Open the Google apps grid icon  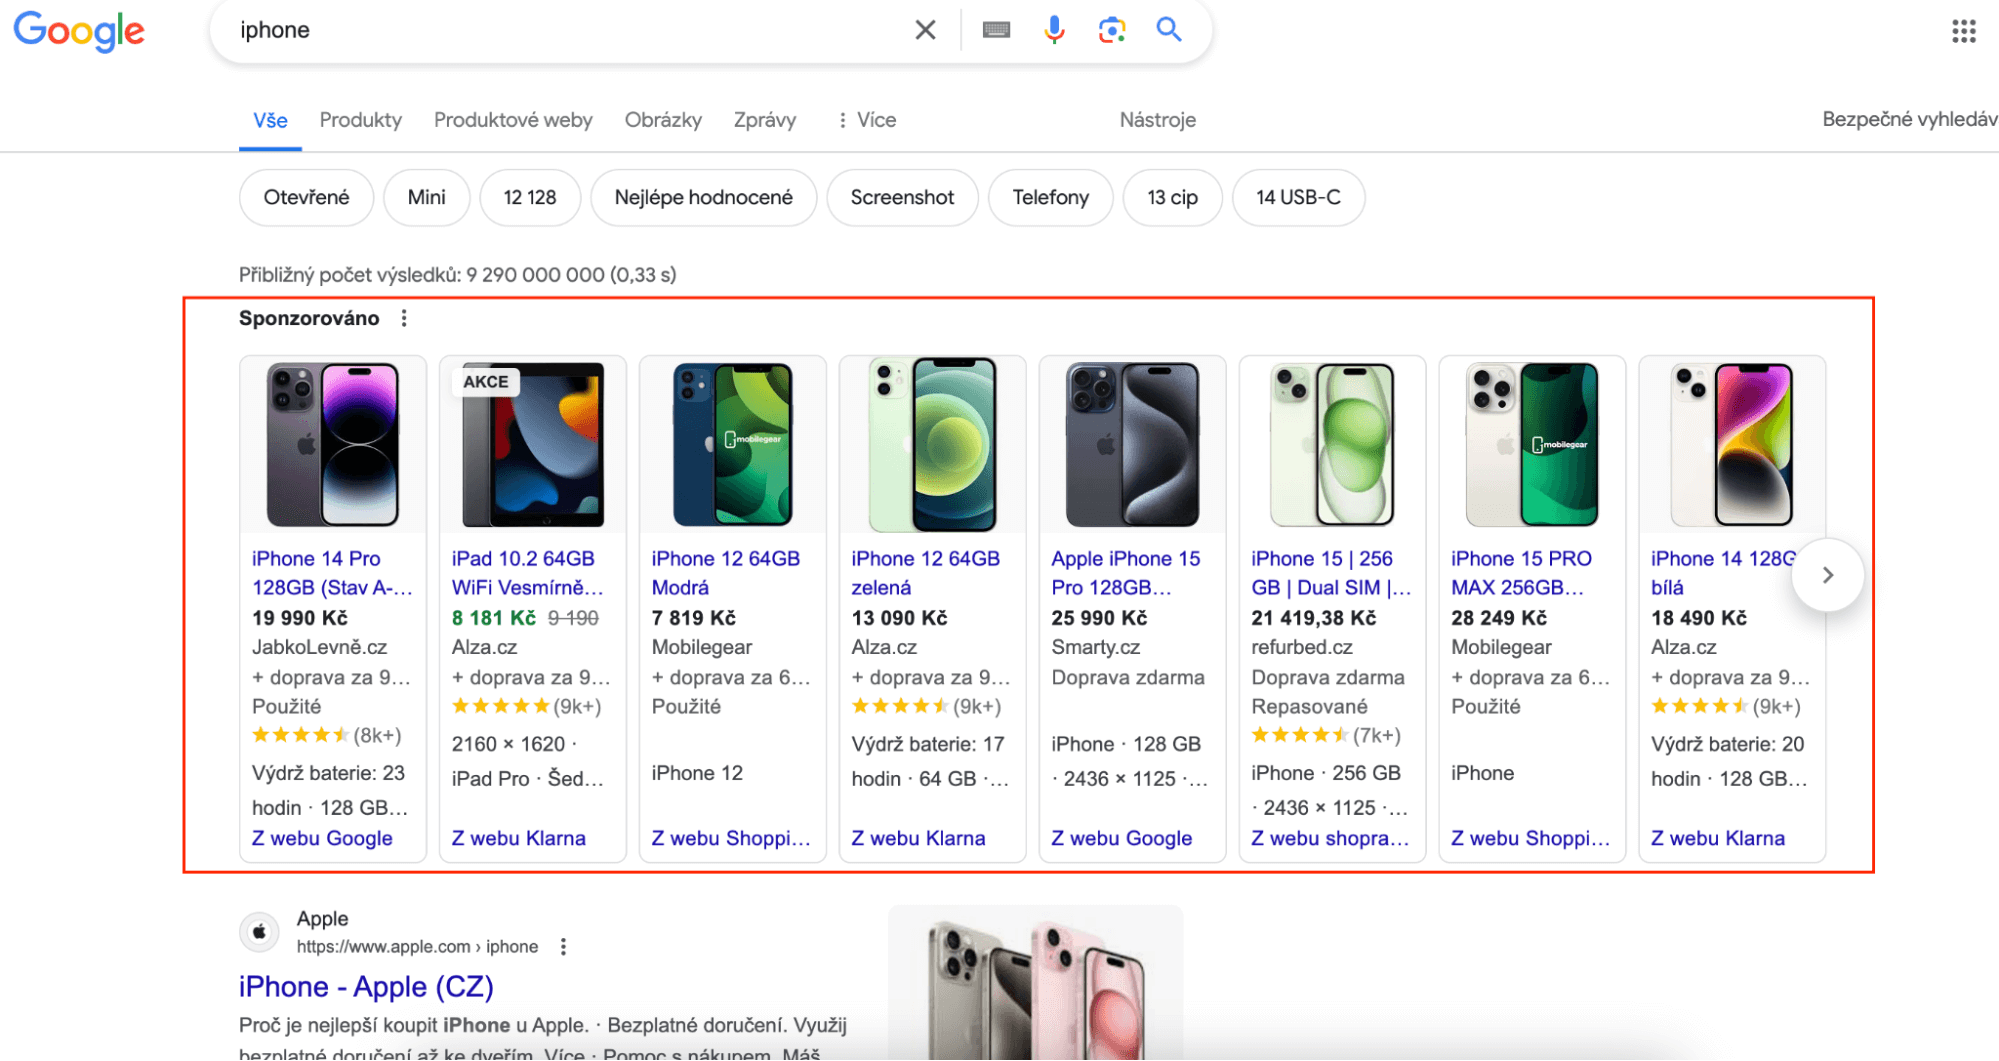(x=1964, y=31)
